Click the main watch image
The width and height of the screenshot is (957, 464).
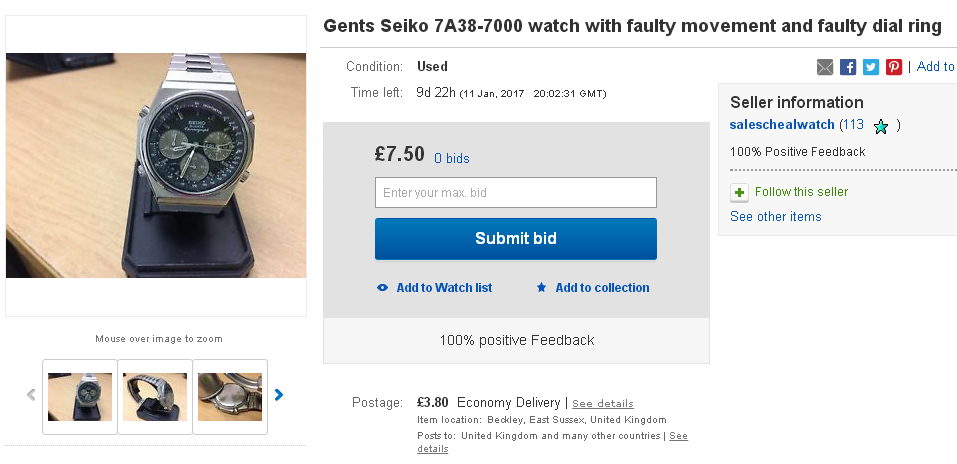pos(156,165)
